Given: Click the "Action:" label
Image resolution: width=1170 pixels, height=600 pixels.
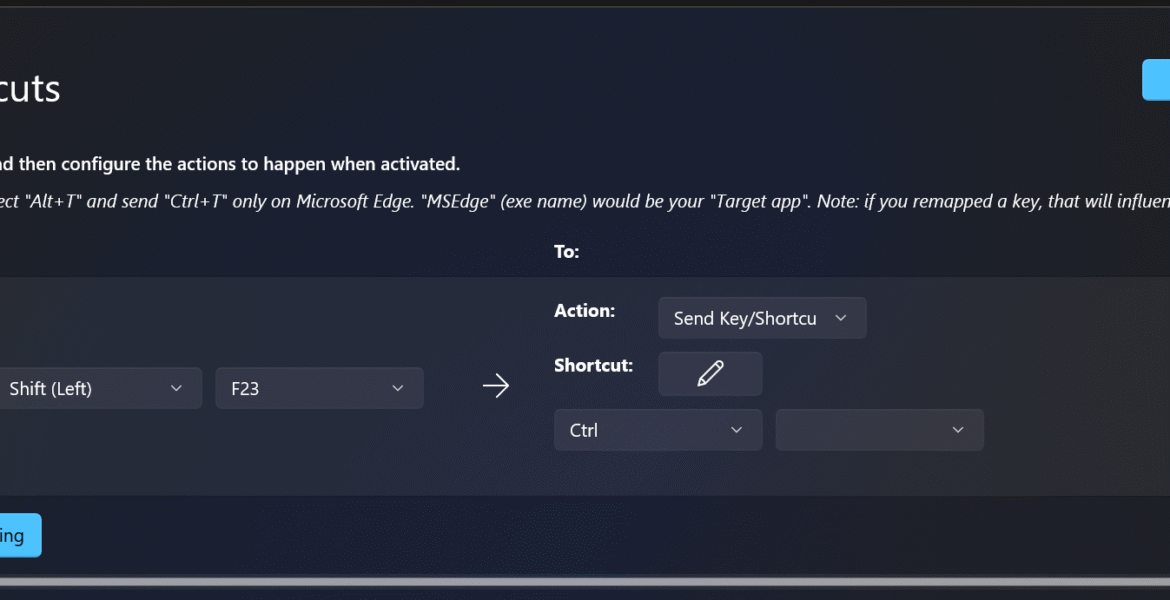Looking at the screenshot, I should (584, 311).
